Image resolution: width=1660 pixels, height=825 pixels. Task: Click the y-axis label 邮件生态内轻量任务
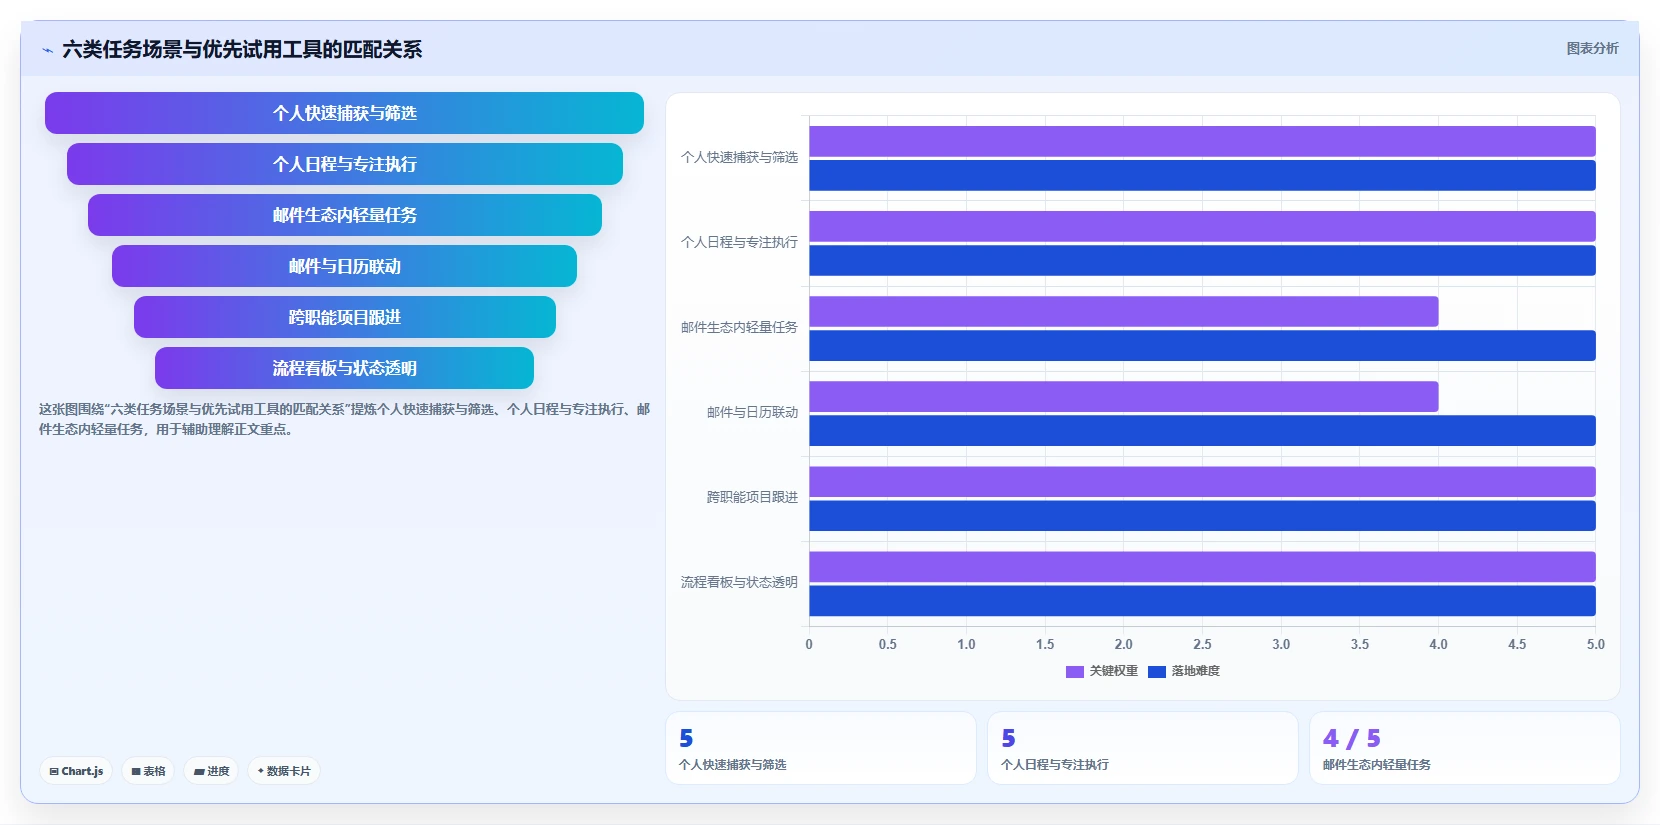739,327
